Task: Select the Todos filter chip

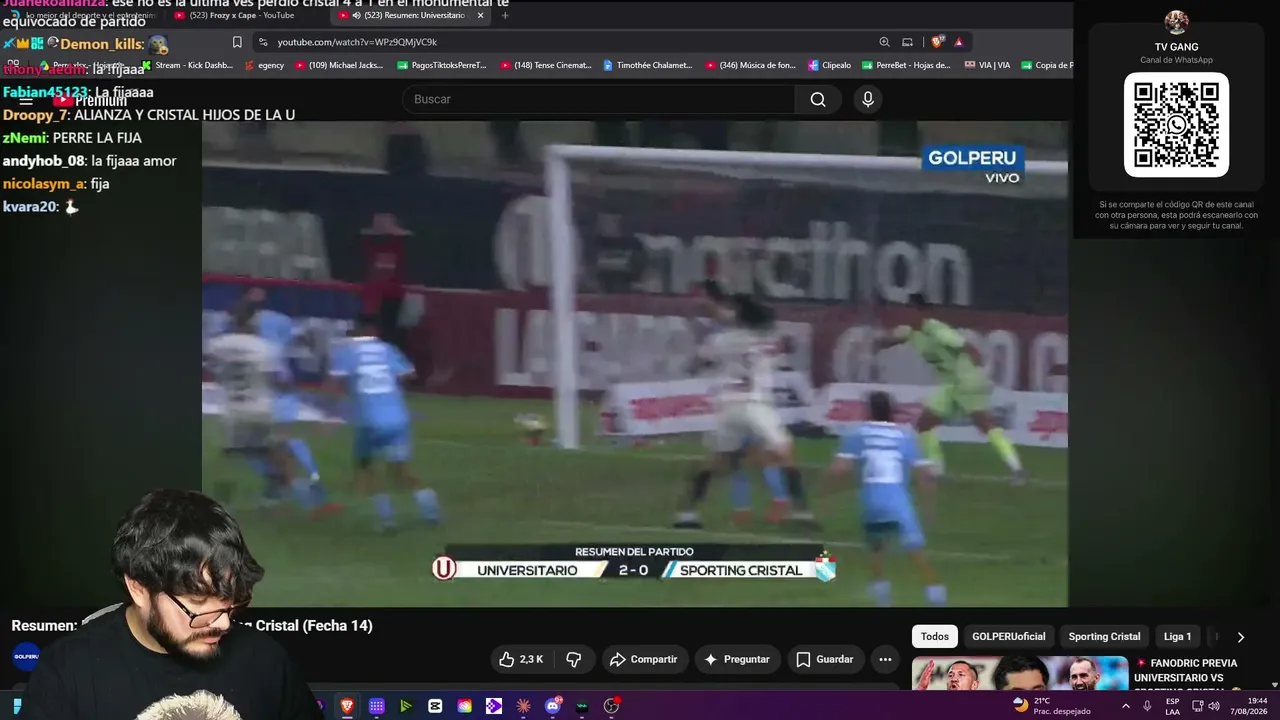Action: [x=935, y=637]
